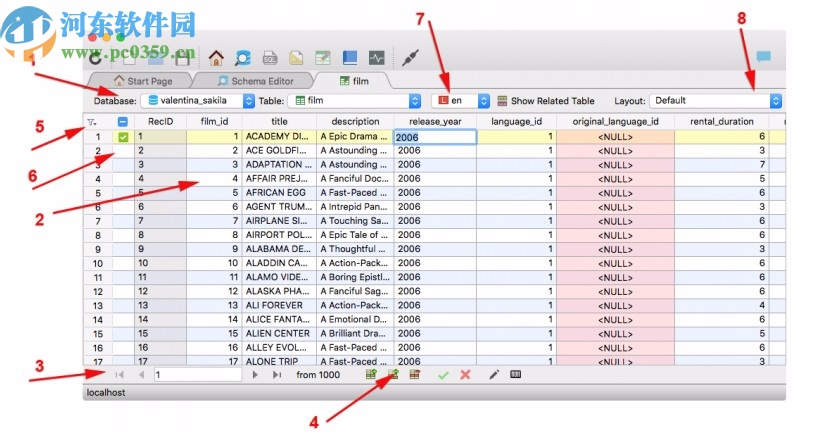This screenshot has height=437, width=819.
Task: Click the record number input field
Action: coord(197,374)
